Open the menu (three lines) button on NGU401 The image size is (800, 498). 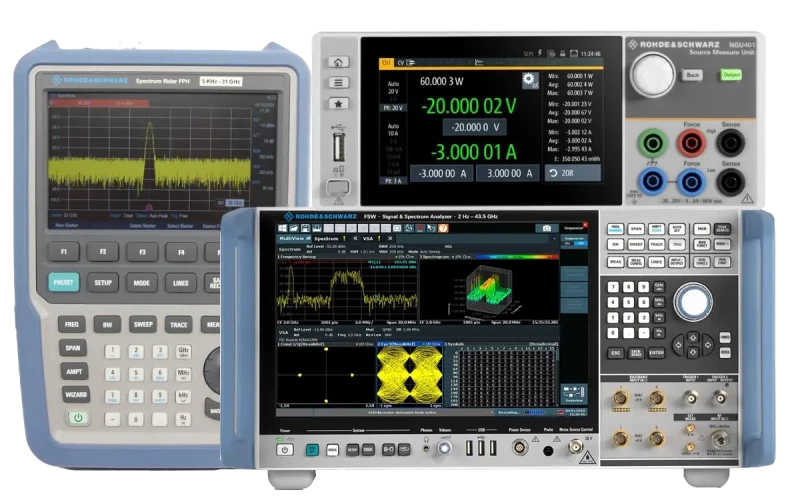pos(338,83)
